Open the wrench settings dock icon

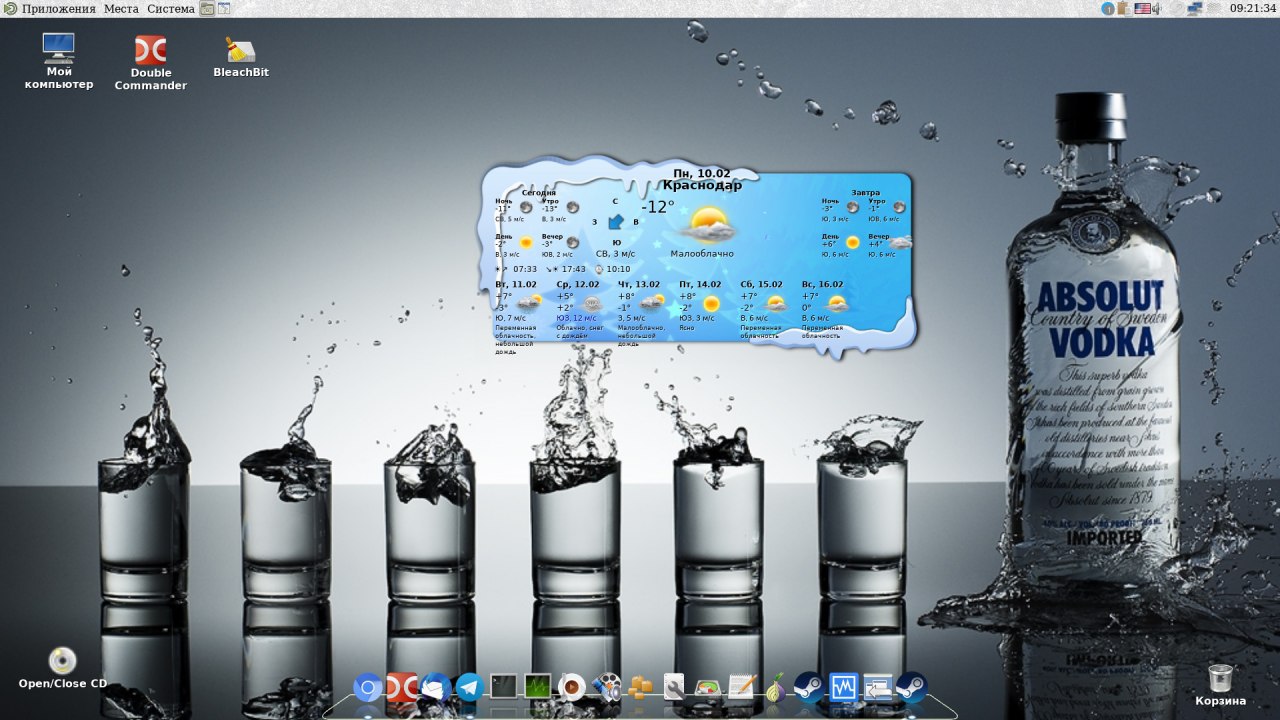click(x=674, y=687)
